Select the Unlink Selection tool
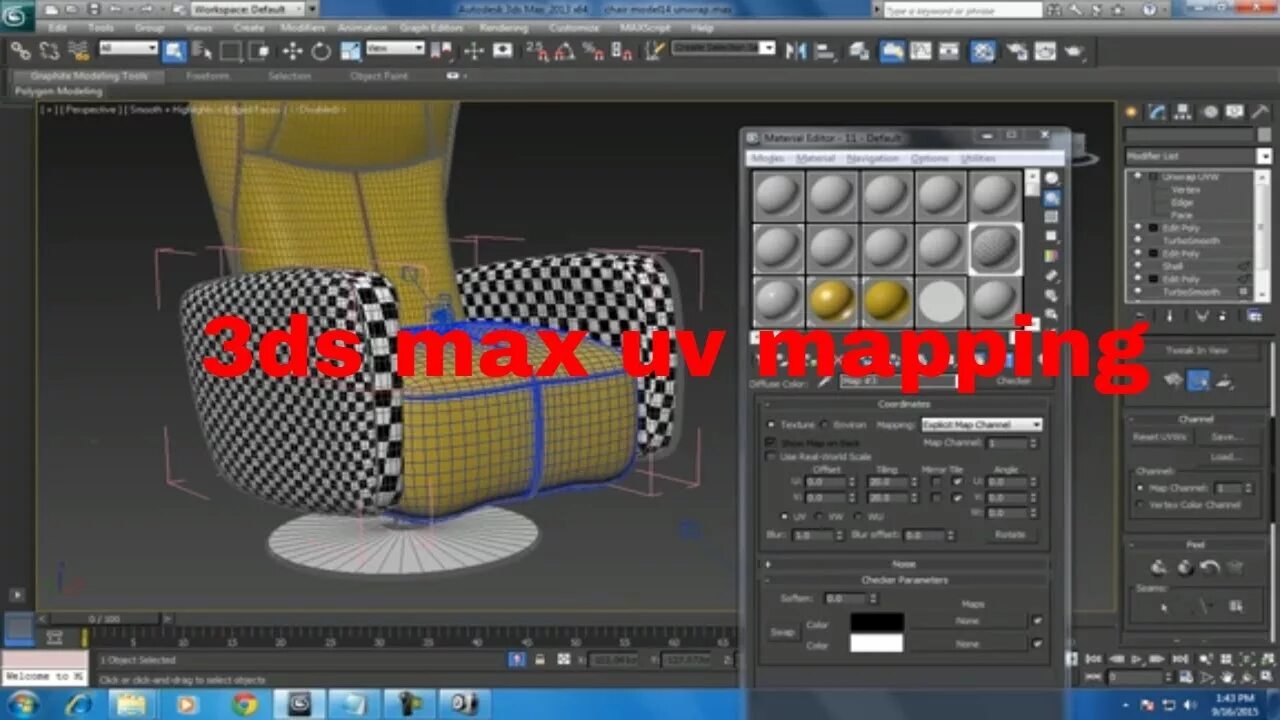Viewport: 1280px width, 720px height. click(x=49, y=50)
